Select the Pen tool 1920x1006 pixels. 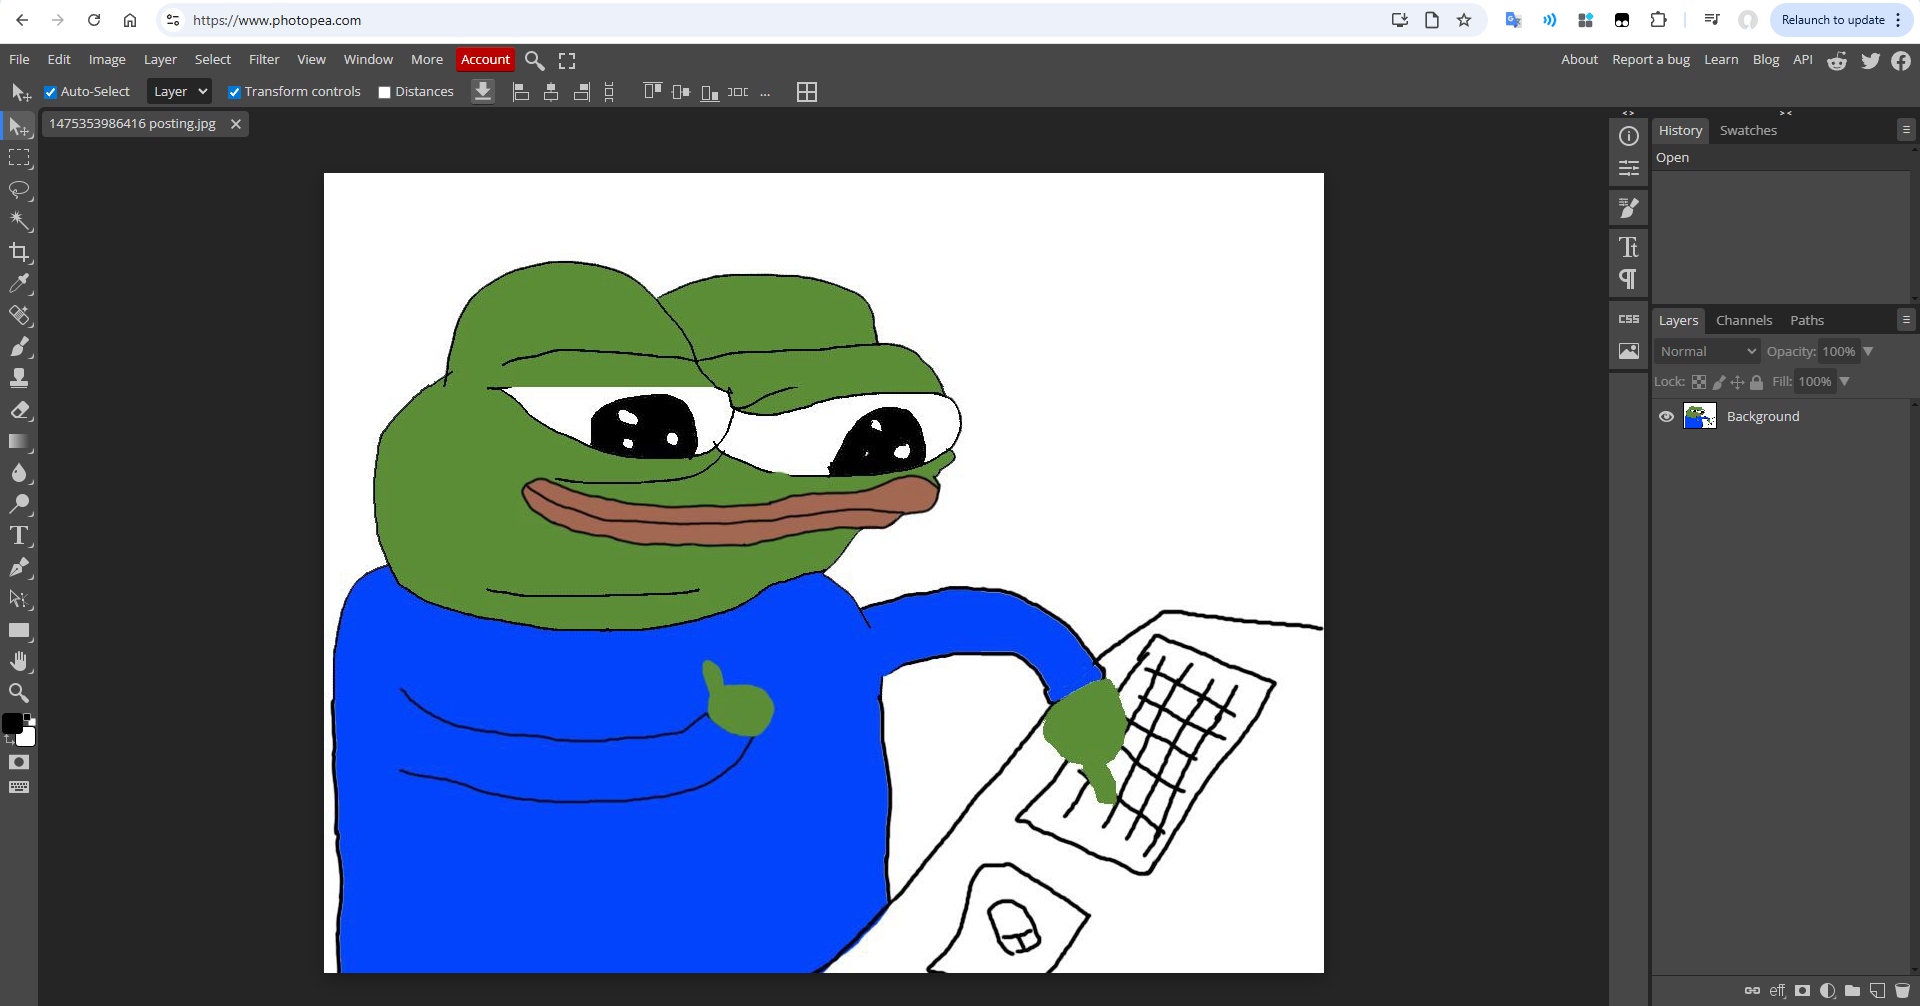click(19, 567)
